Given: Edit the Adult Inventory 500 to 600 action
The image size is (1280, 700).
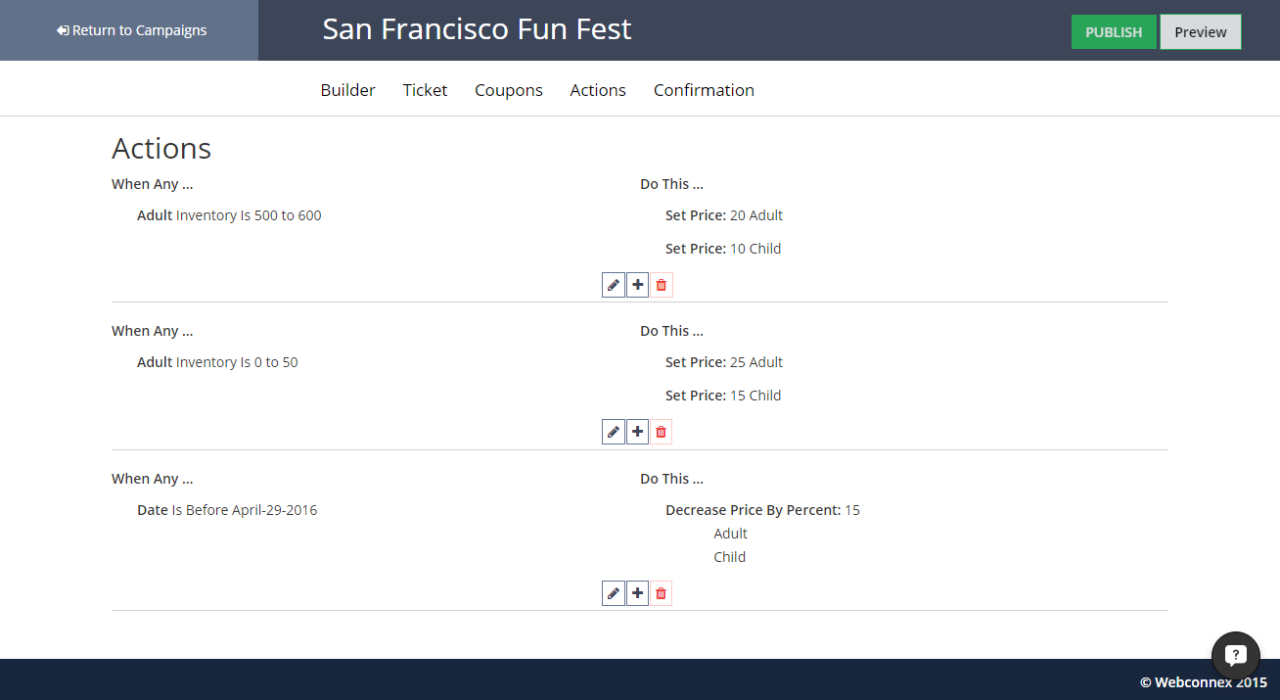Looking at the screenshot, I should coord(613,285).
